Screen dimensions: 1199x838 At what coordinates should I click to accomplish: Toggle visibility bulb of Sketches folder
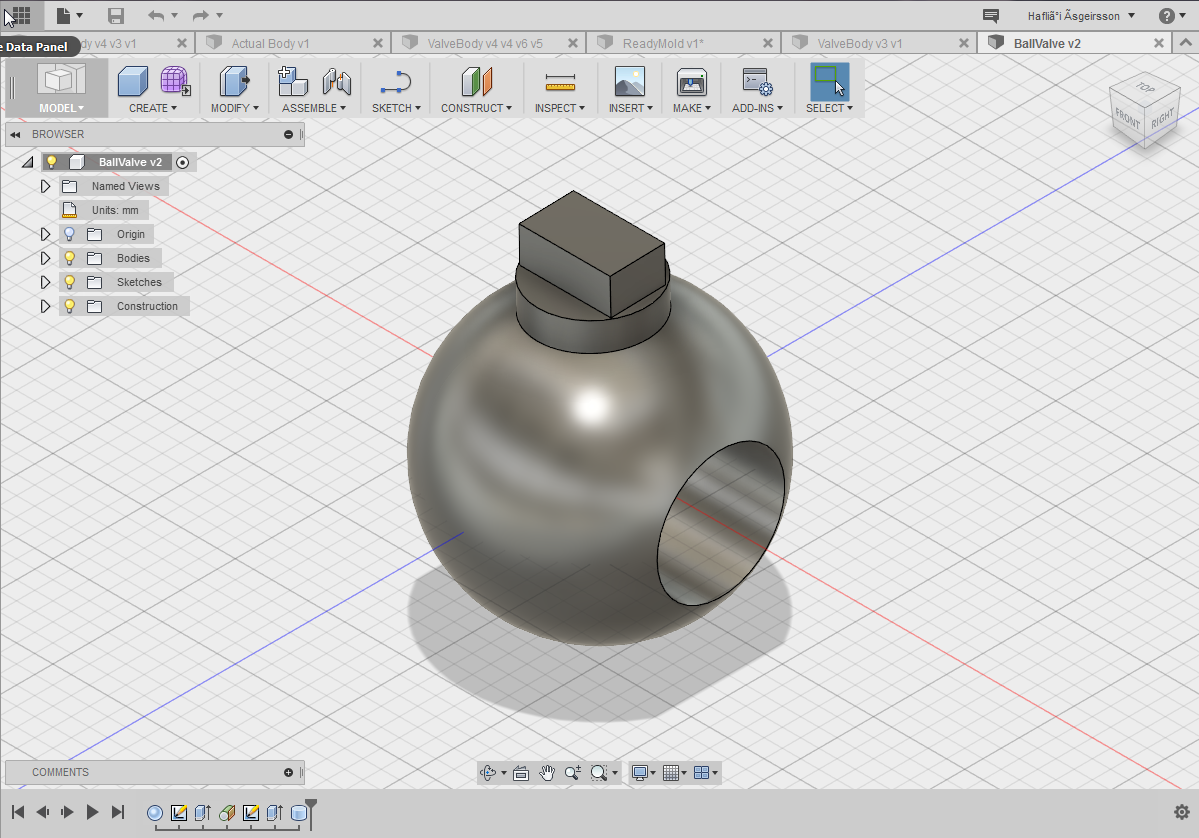click(x=70, y=282)
